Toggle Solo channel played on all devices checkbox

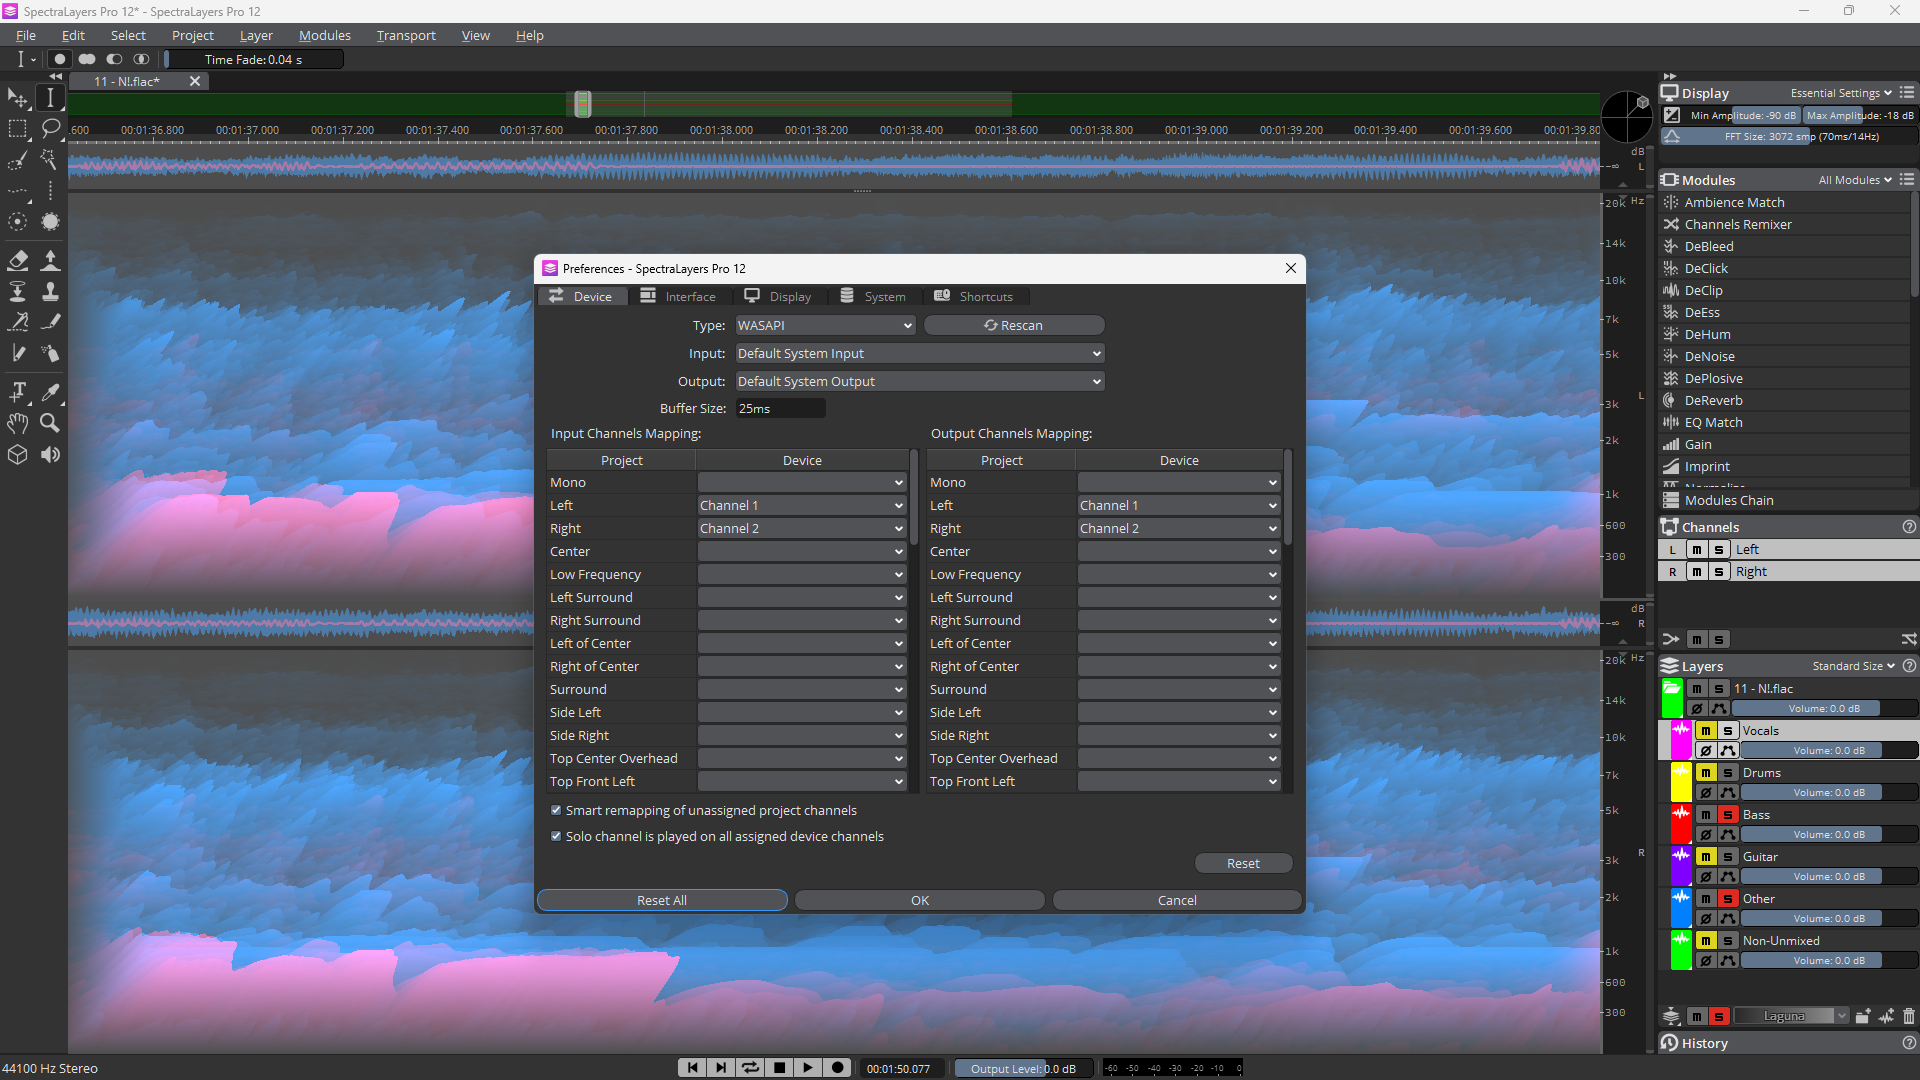pos(556,836)
